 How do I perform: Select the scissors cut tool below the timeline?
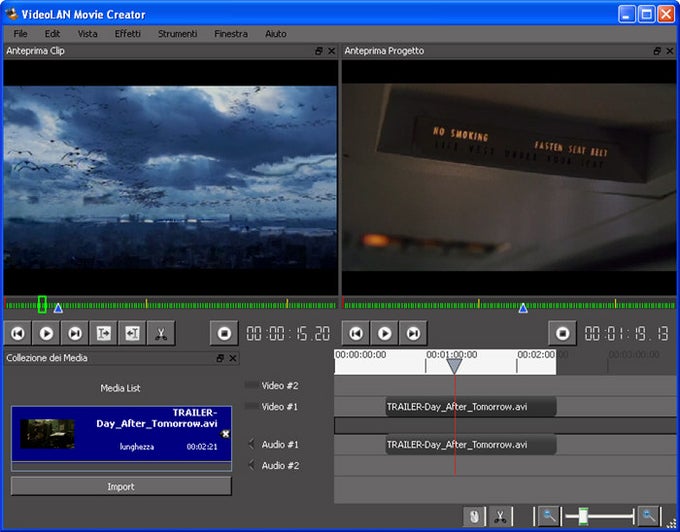(500, 516)
